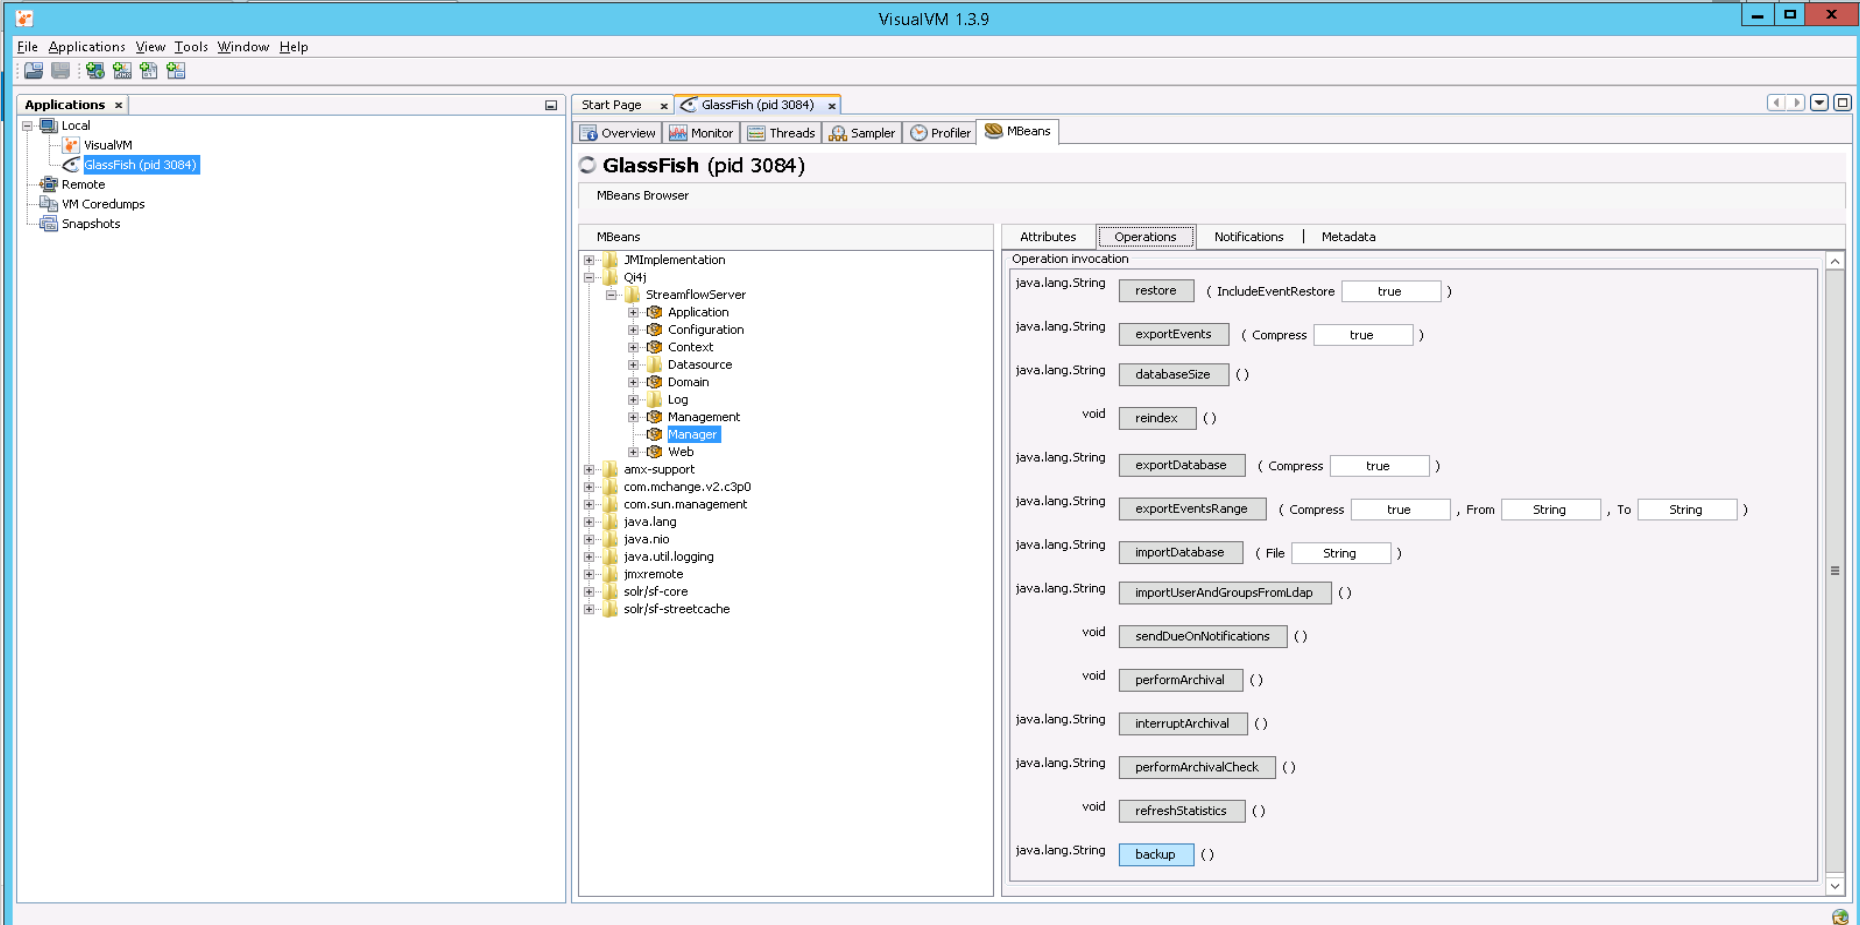Expand the com.mchange.v2.c3p0 node
This screenshot has width=1860, height=925.
pyautogui.click(x=589, y=487)
